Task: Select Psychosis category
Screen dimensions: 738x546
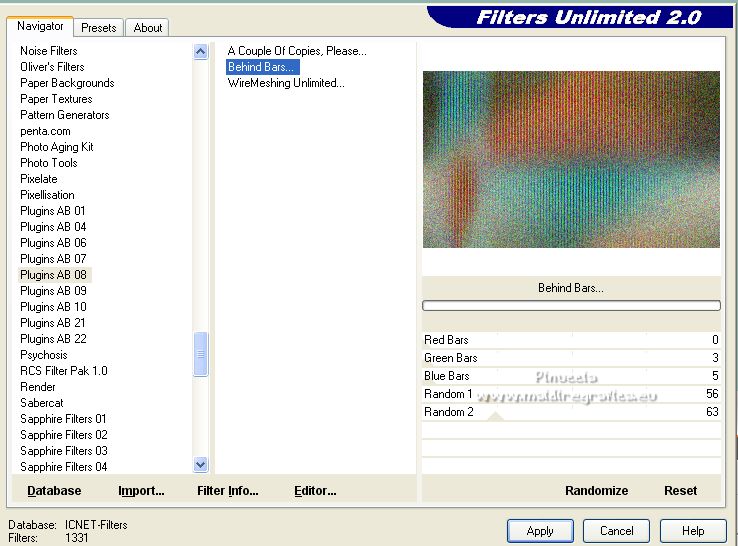Action: pos(44,355)
